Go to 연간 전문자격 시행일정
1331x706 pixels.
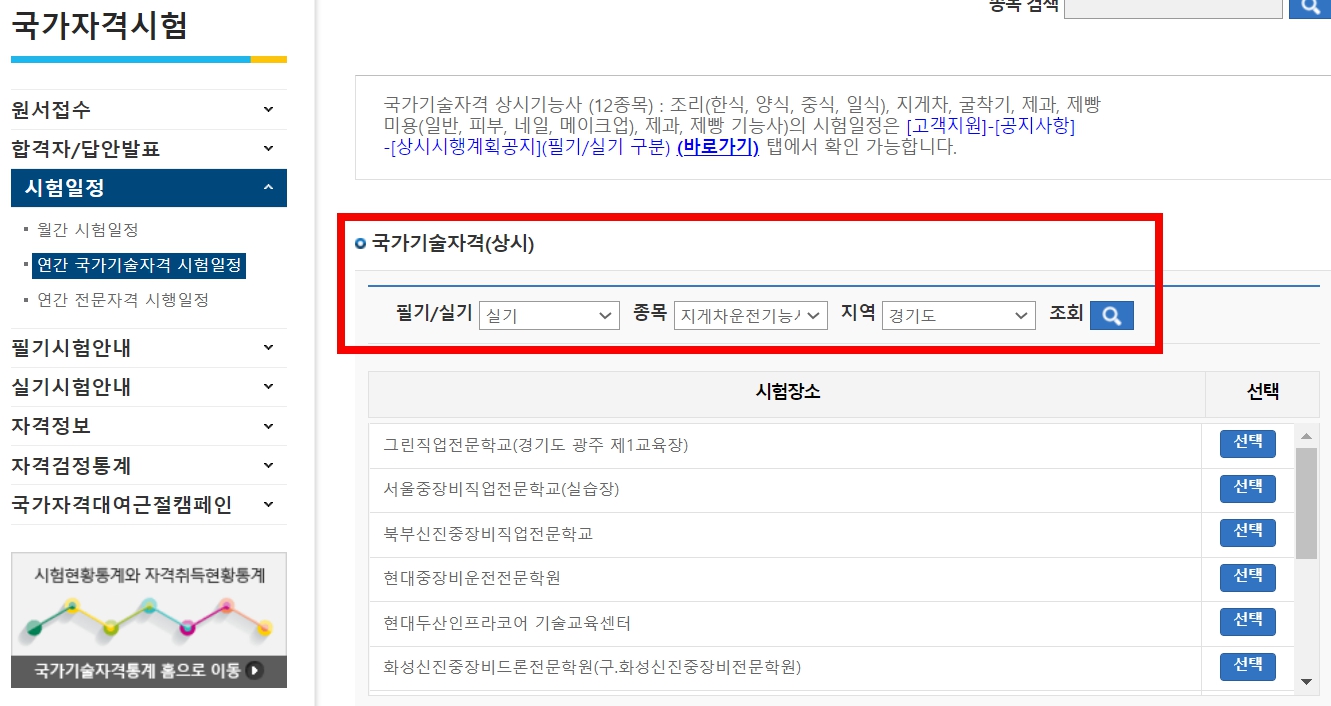click(x=123, y=300)
